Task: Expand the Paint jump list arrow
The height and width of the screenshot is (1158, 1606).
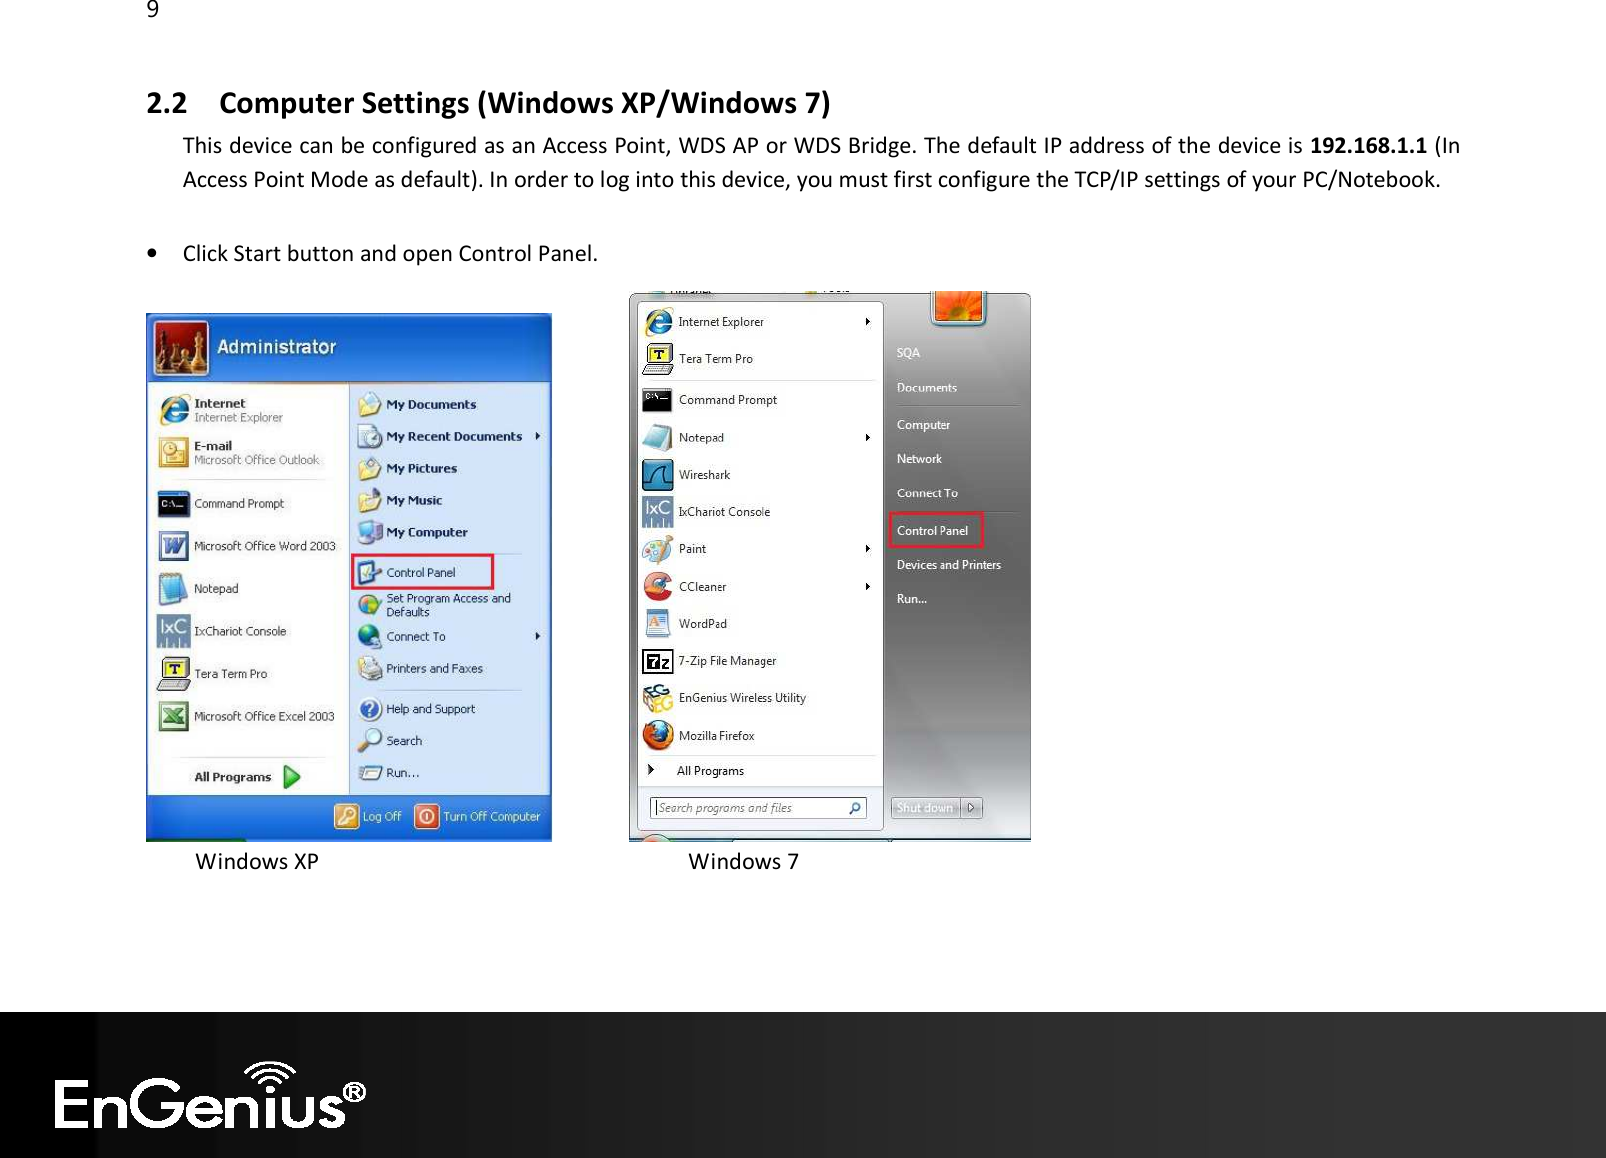Action: point(868,549)
